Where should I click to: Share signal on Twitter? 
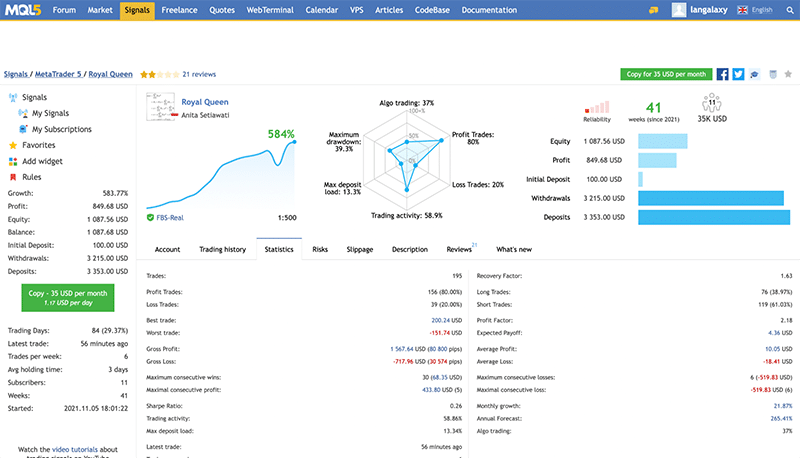pyautogui.click(x=738, y=74)
